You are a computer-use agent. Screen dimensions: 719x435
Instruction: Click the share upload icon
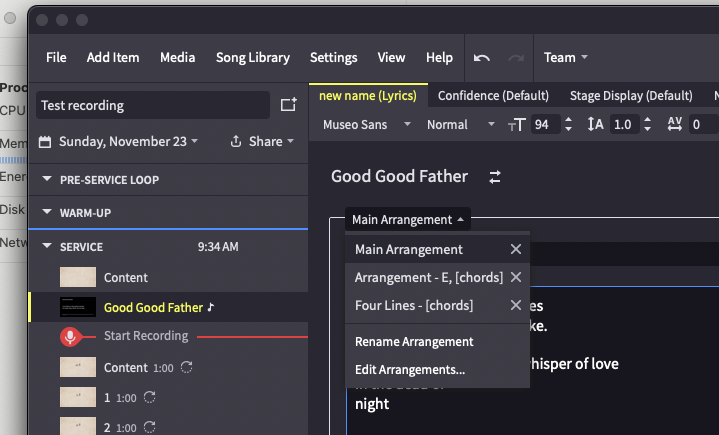[236, 141]
